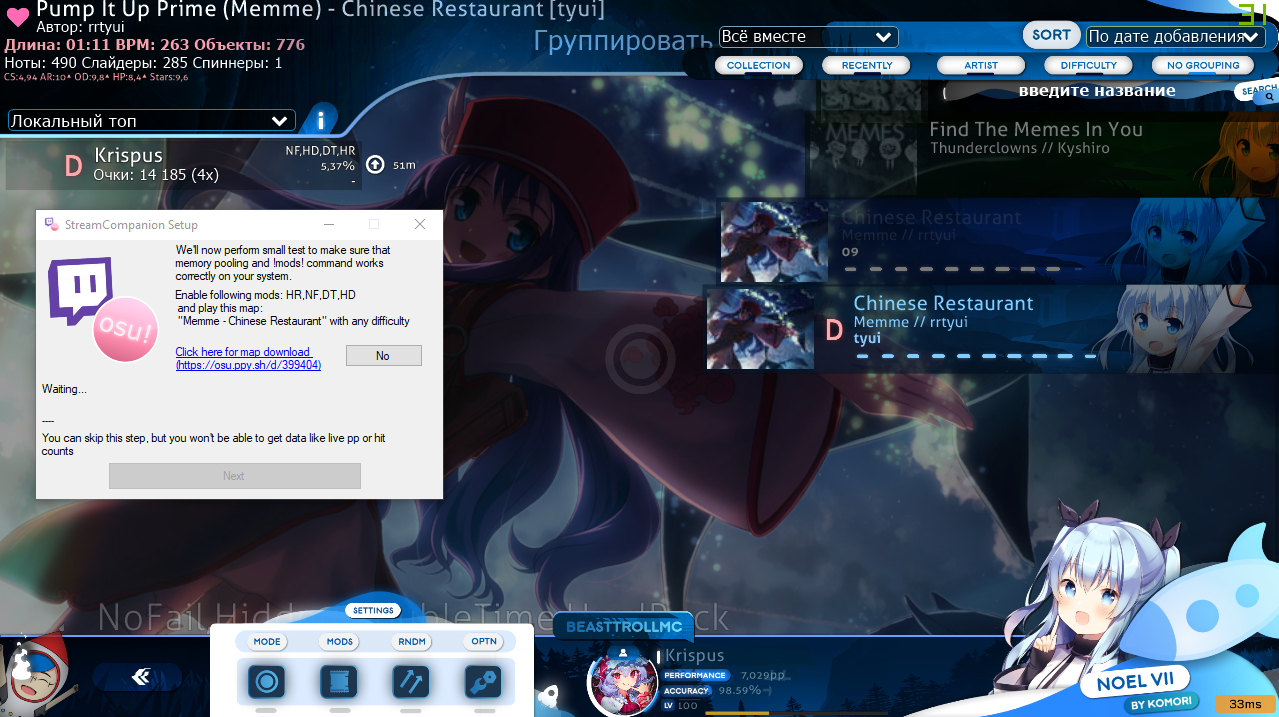Screen dimensions: 1279x717
Task: Click the Twitch osu! logo in setup dialog
Action: [104, 308]
